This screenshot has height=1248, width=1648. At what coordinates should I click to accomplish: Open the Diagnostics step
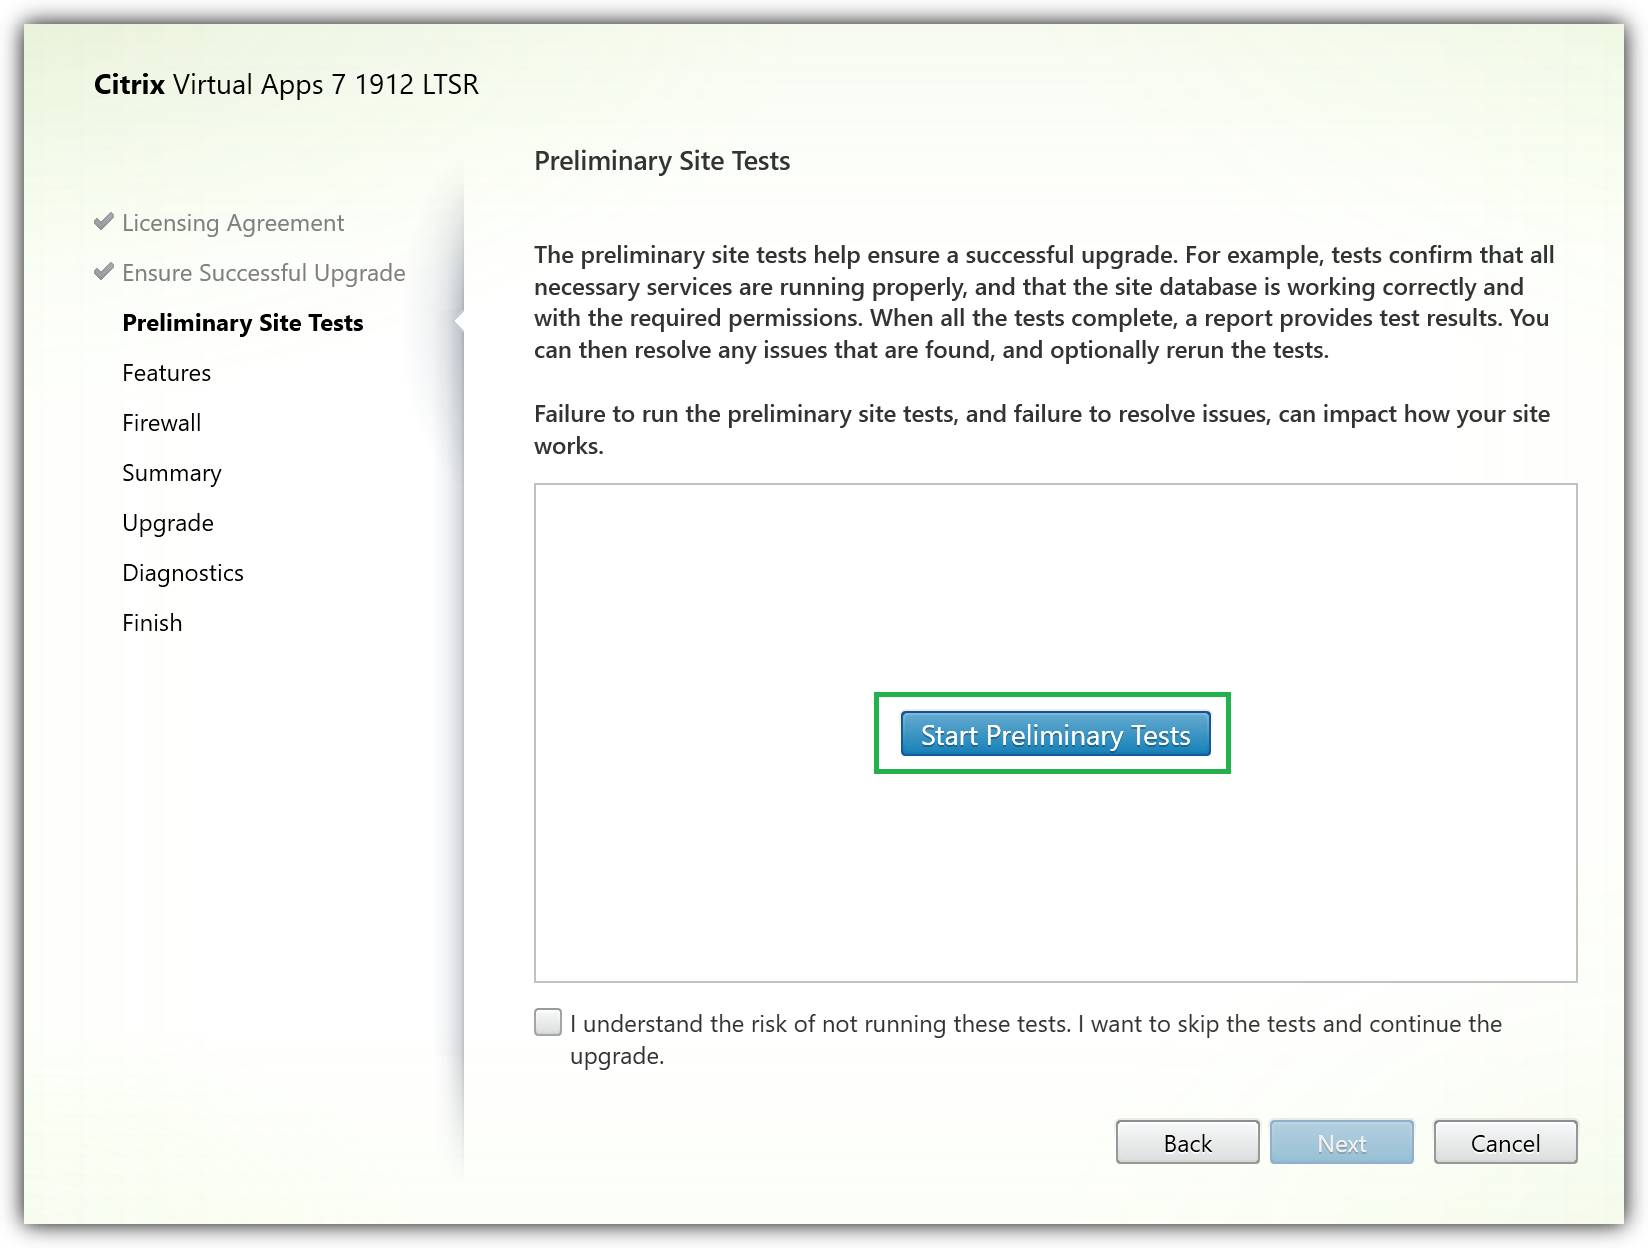point(182,573)
